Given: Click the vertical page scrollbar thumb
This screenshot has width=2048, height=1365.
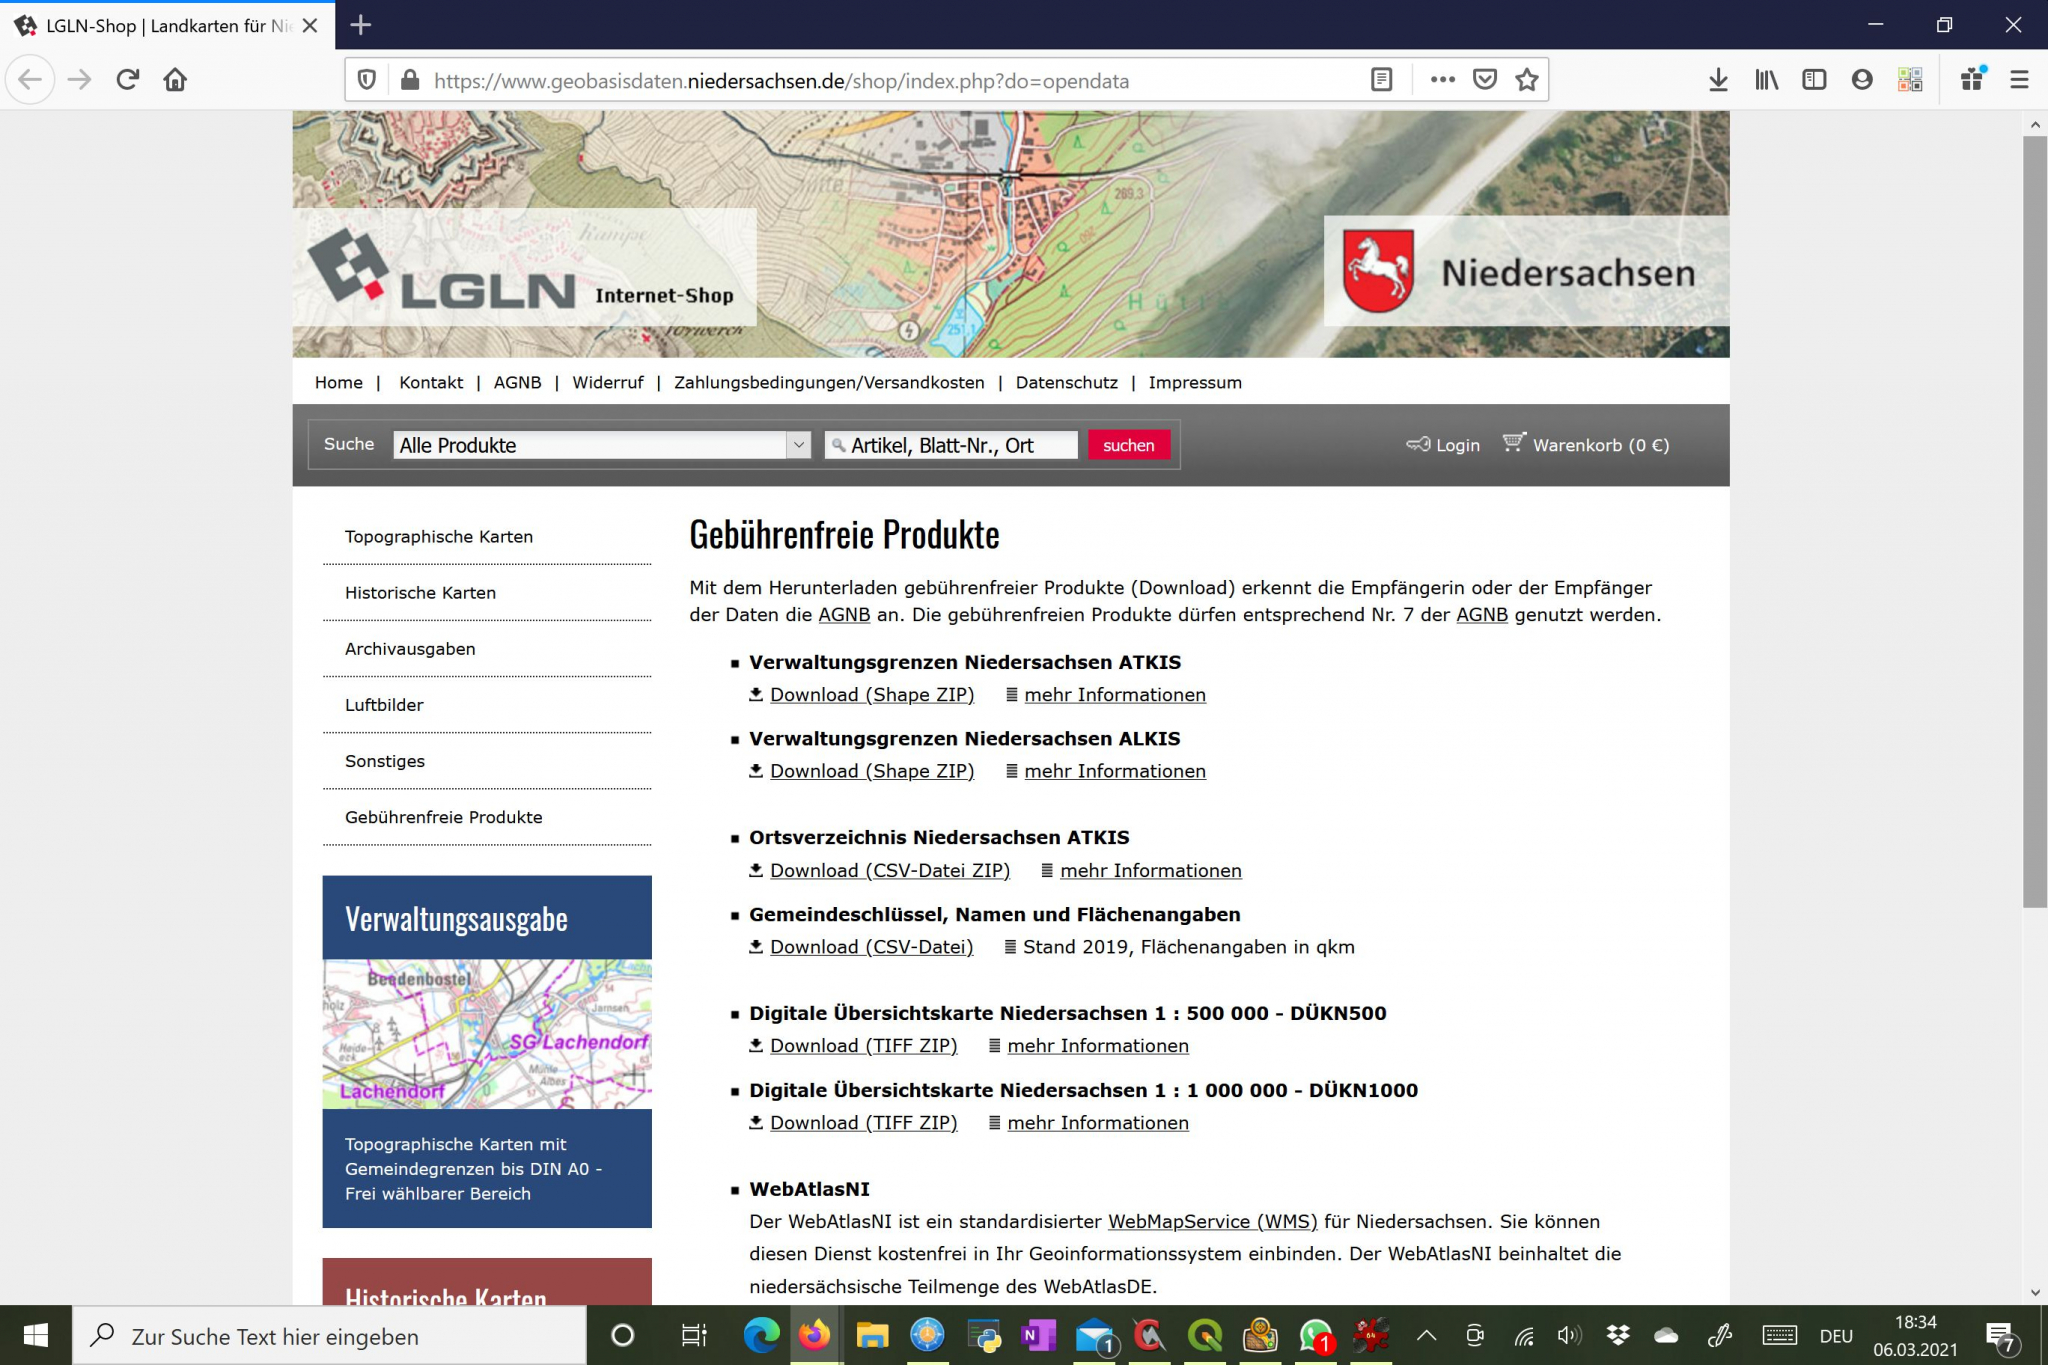Looking at the screenshot, I should pos(2034,520).
